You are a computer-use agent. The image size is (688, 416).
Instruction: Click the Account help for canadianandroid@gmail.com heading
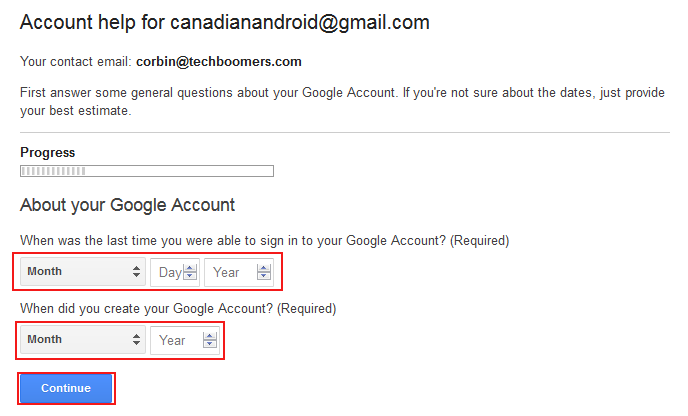(x=225, y=22)
